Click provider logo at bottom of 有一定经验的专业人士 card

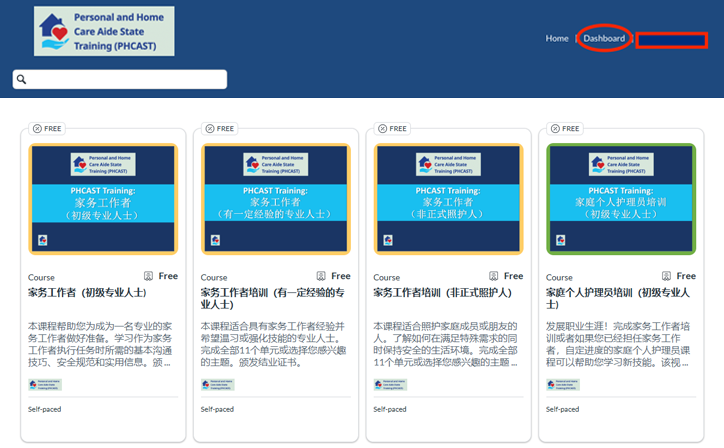219,384
